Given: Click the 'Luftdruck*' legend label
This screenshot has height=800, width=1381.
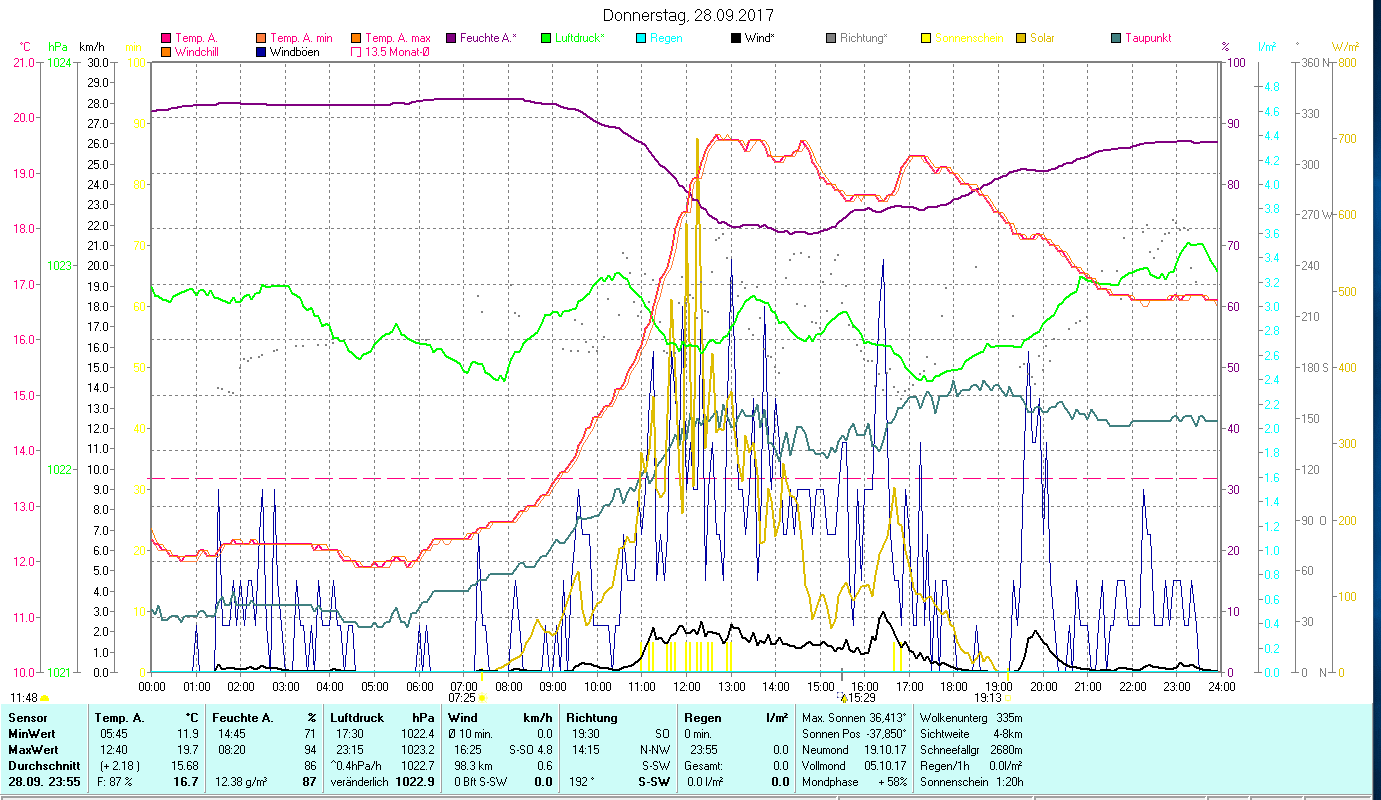Looking at the screenshot, I should [x=579, y=38].
